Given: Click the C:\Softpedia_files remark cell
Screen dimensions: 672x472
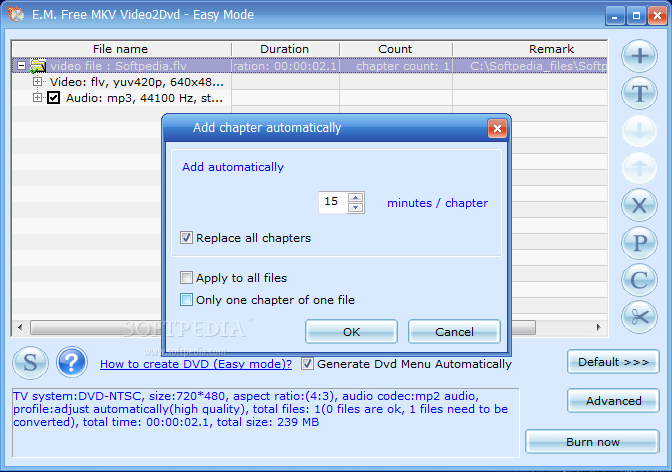Looking at the screenshot, I should tap(530, 66).
